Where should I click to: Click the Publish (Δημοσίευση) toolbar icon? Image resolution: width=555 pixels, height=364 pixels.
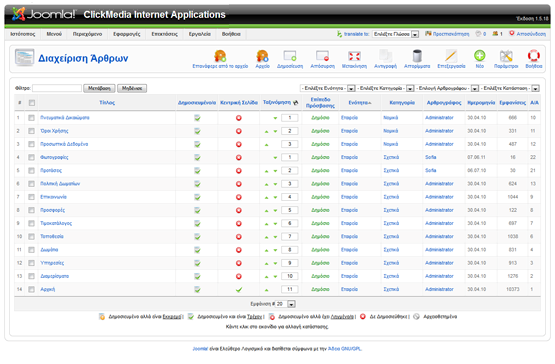tap(290, 56)
